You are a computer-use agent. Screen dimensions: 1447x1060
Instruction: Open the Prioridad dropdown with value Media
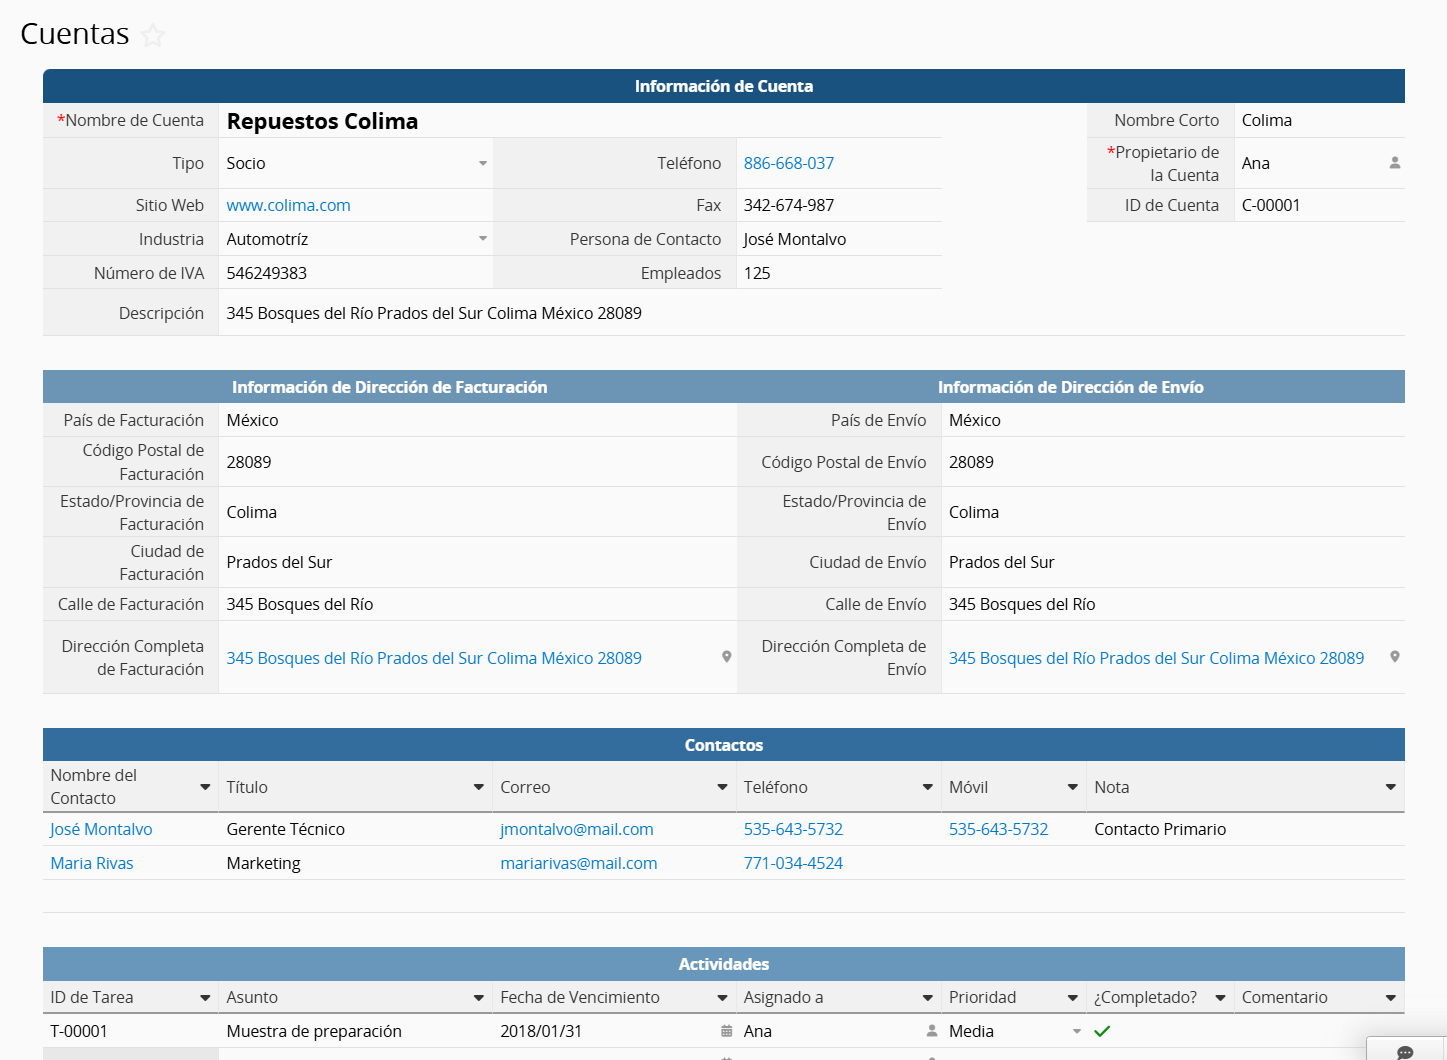coord(1076,1031)
